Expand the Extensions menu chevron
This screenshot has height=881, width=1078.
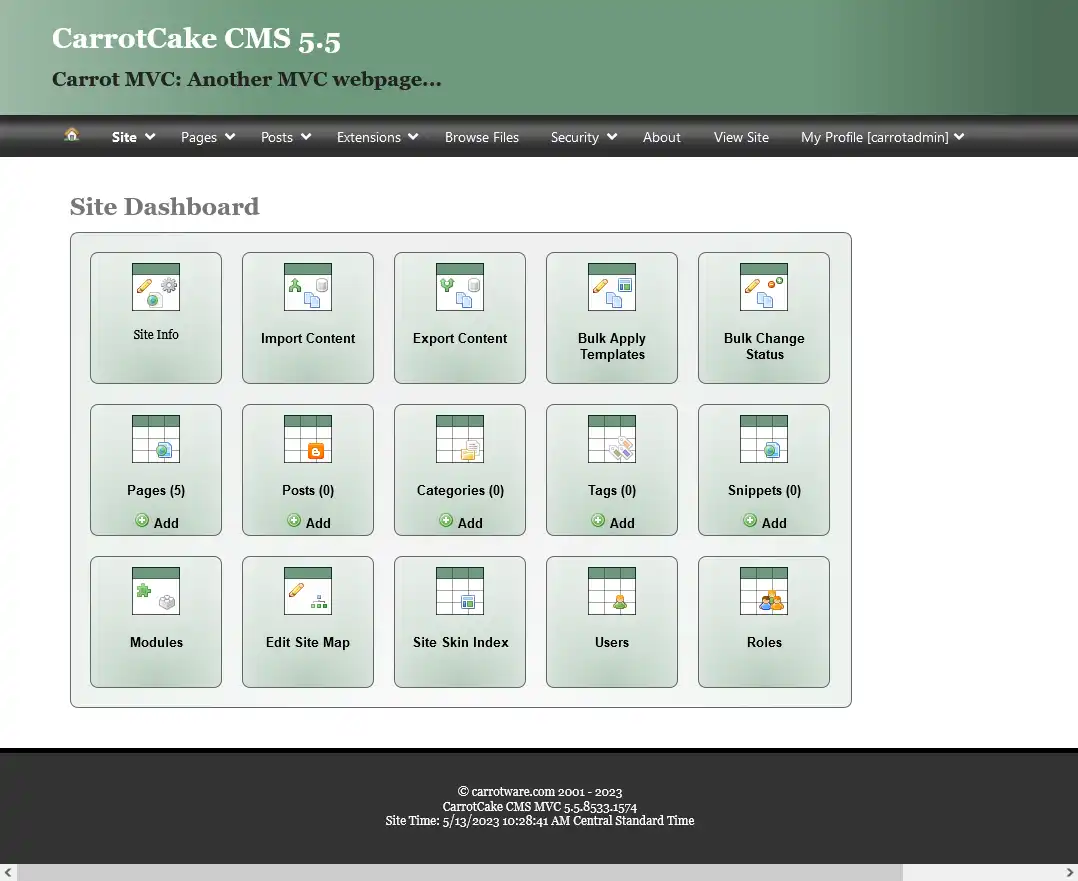pyautogui.click(x=413, y=137)
